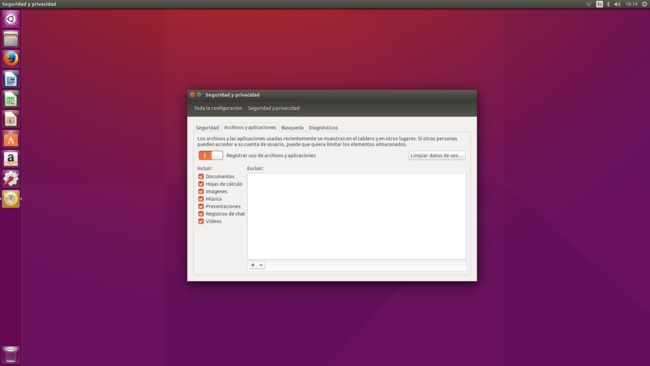Open the session power menu icon
This screenshot has height=366, width=650.
click(644, 4)
